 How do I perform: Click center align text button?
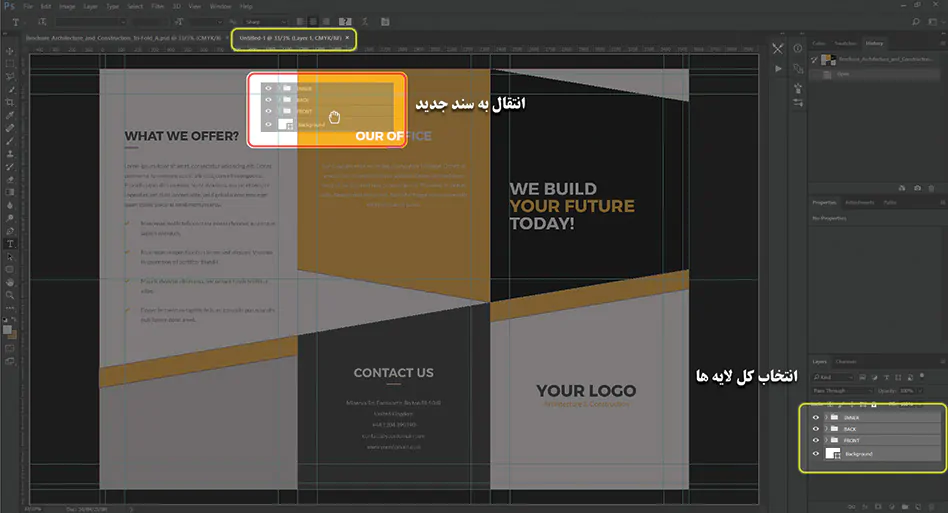click(313, 22)
